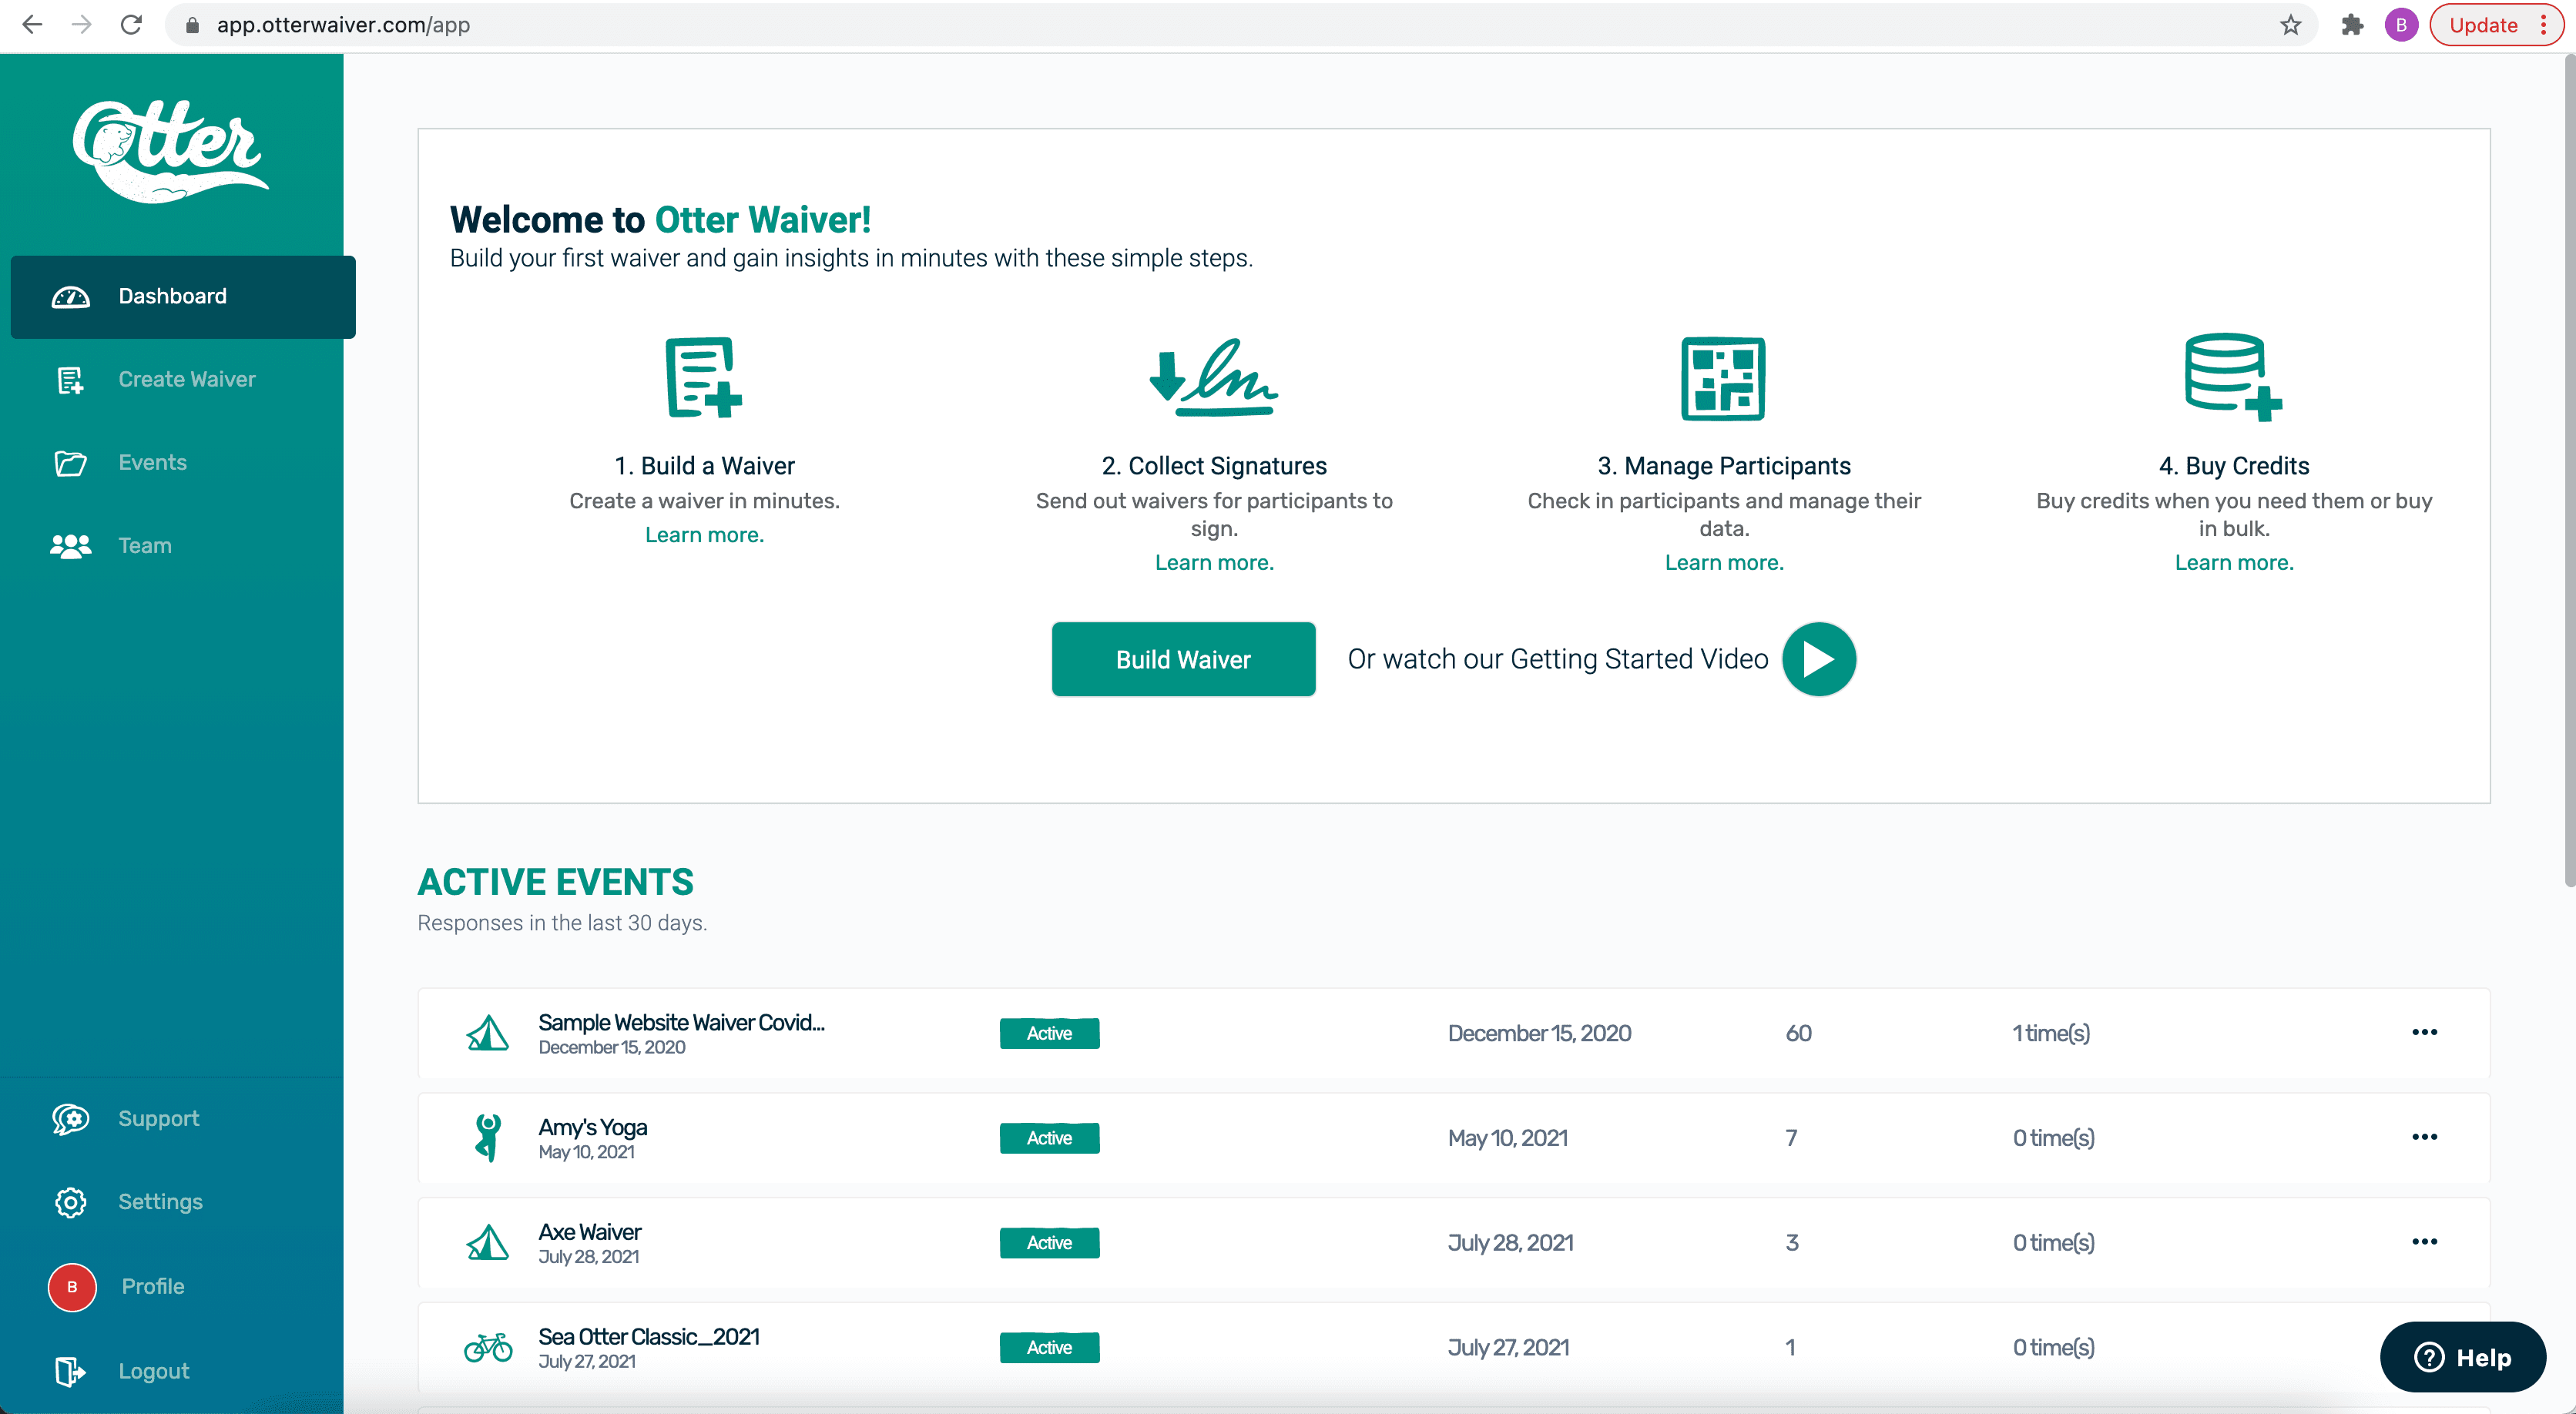This screenshot has width=2576, height=1414.
Task: Click the Build Waiver button
Action: [x=1183, y=659]
